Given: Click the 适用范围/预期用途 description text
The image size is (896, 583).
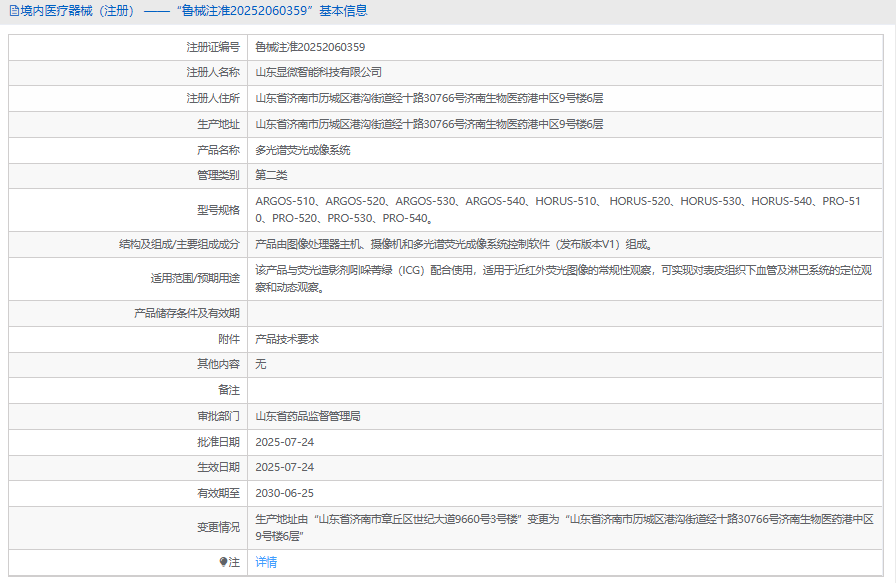Looking at the screenshot, I should tap(565, 279).
